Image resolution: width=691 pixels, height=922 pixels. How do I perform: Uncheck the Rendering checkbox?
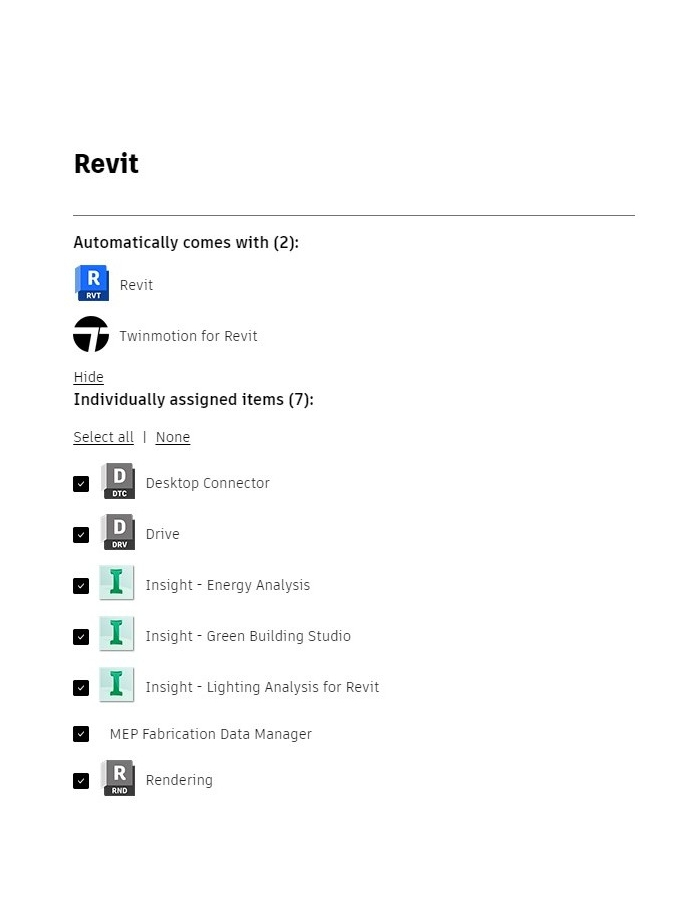click(81, 781)
